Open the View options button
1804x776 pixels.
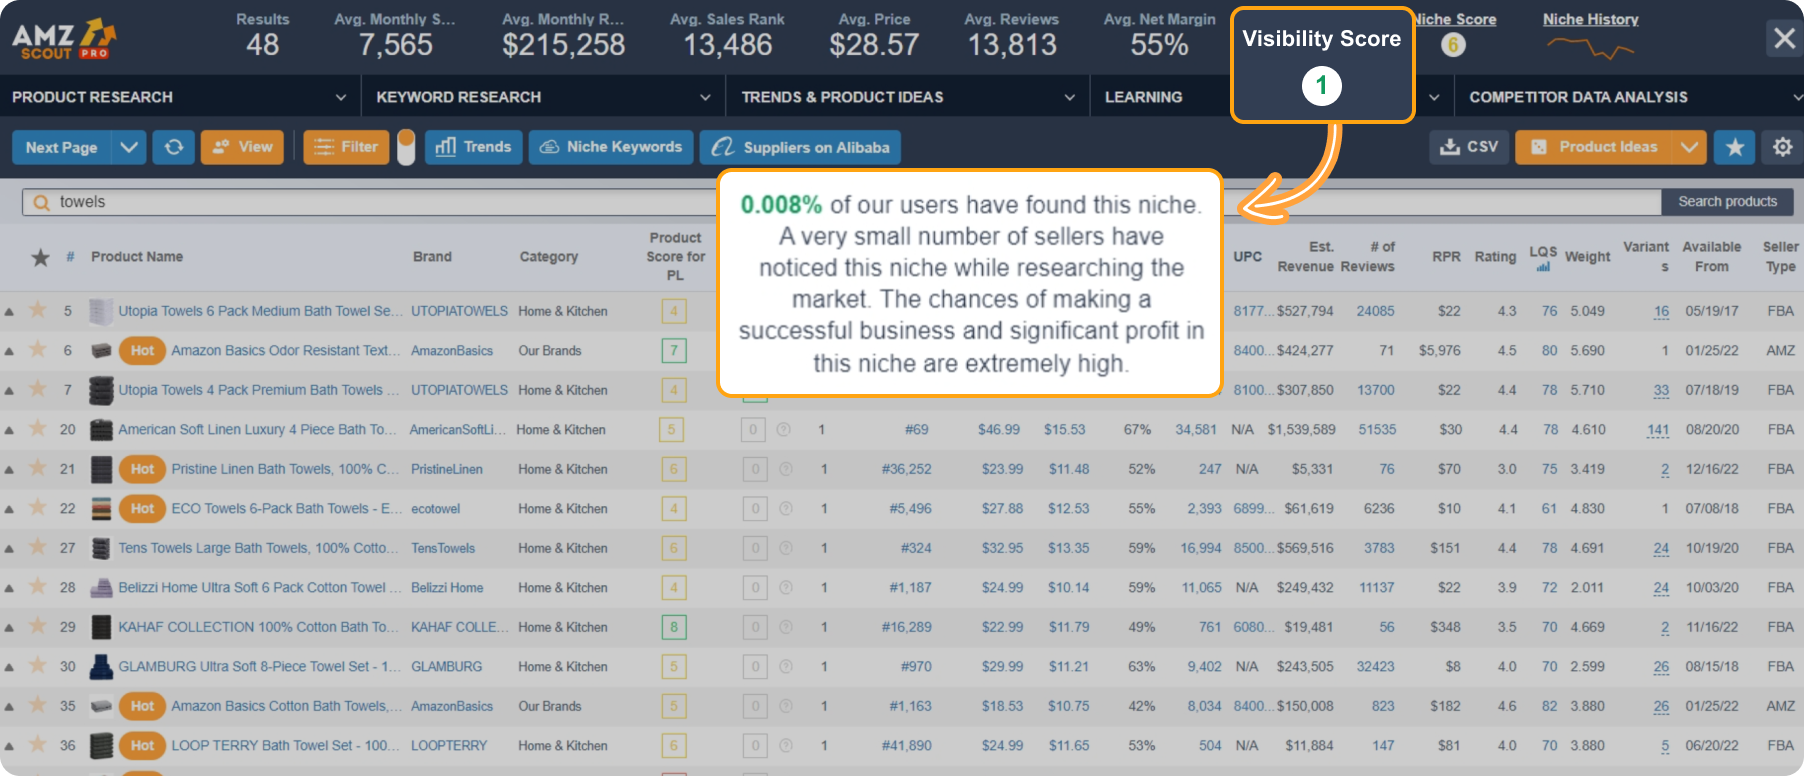[x=243, y=147]
